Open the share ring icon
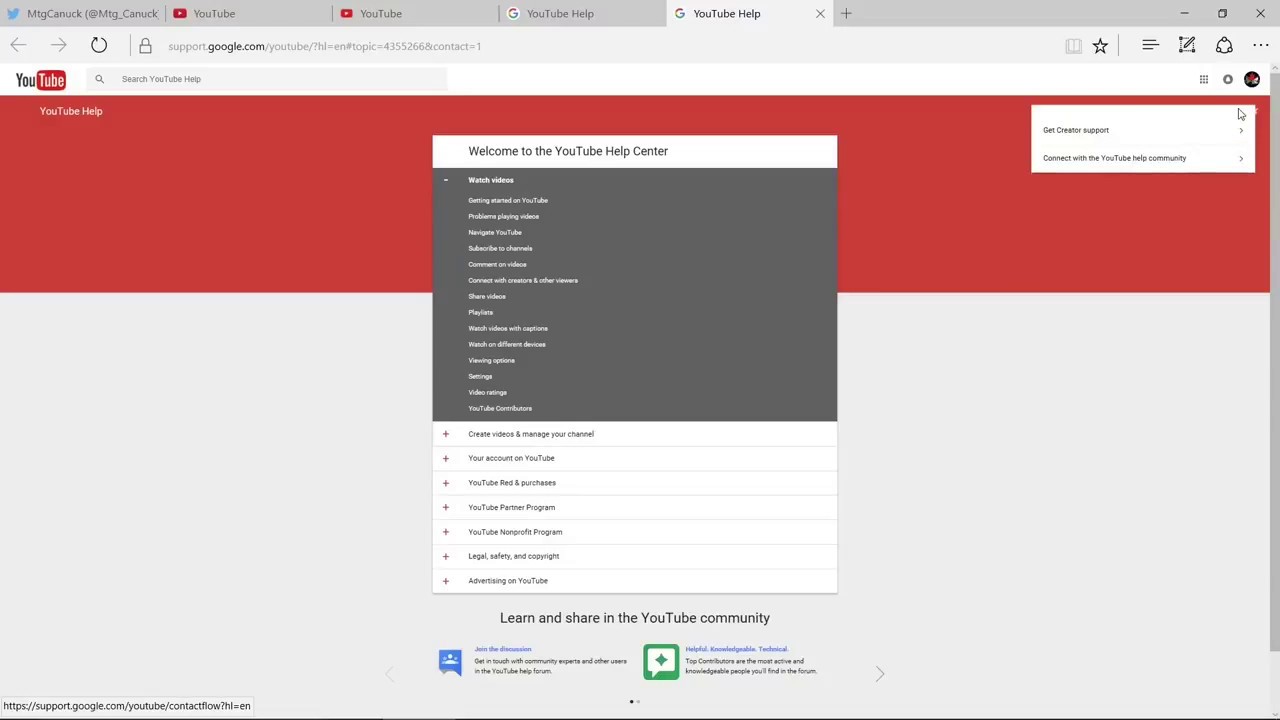This screenshot has width=1280, height=720. (1224, 46)
